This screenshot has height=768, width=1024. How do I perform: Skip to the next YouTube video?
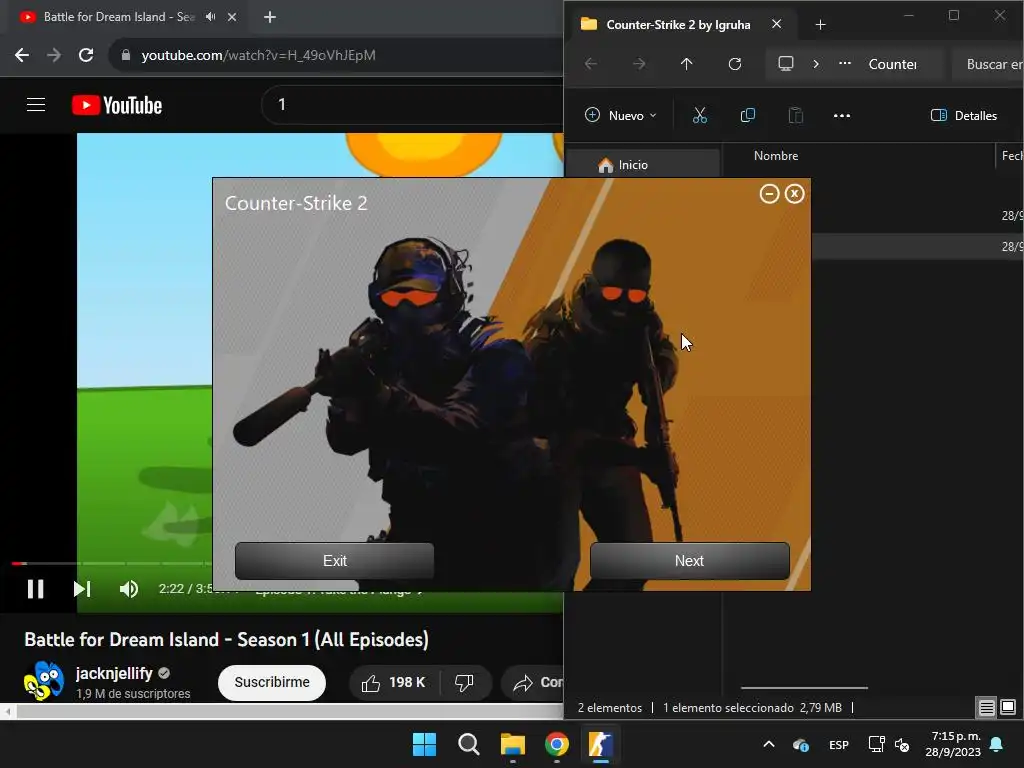pos(82,589)
